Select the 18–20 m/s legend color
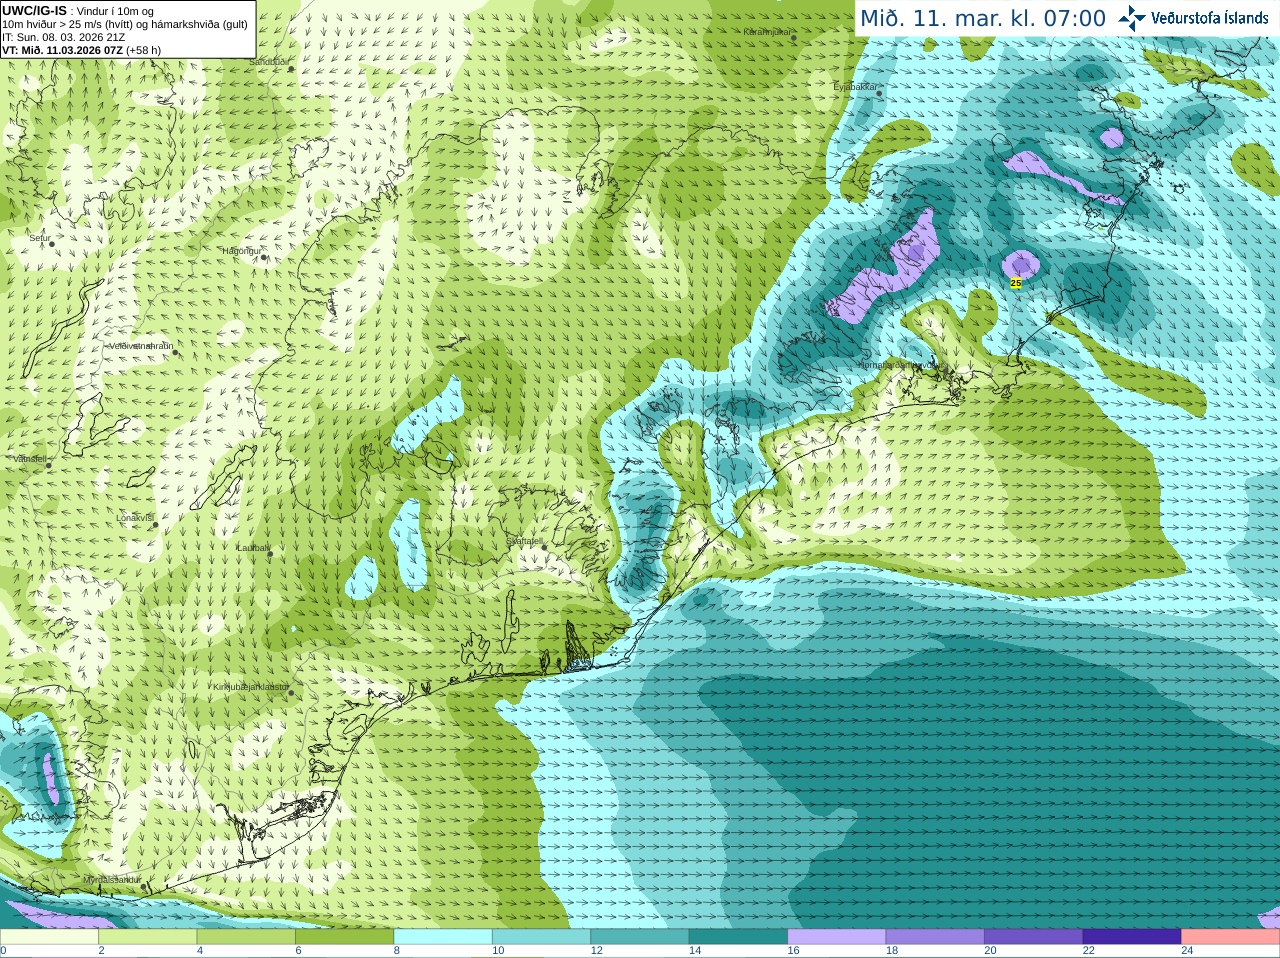1280x958 pixels. [x=935, y=937]
